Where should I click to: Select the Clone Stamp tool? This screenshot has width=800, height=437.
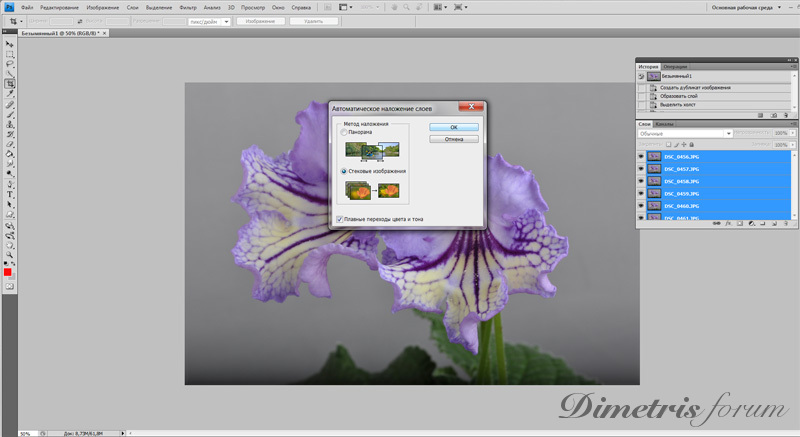[9, 124]
